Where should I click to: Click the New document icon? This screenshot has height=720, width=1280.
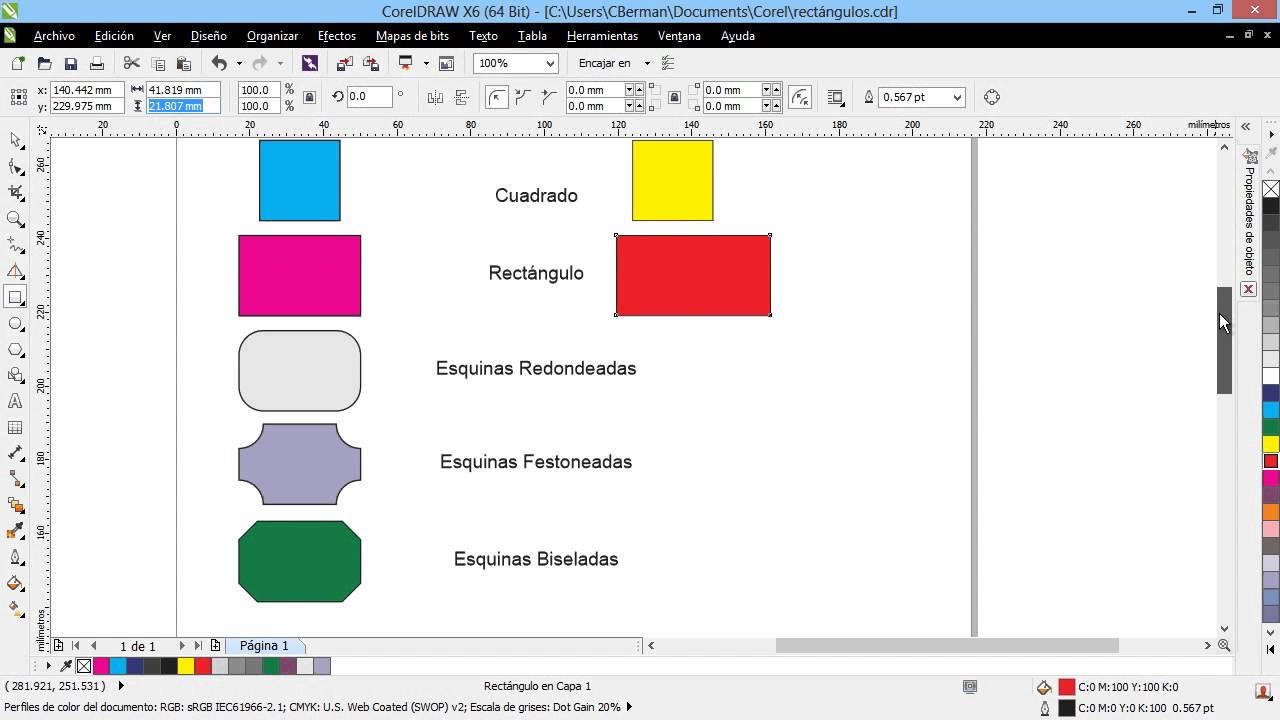pyautogui.click(x=18, y=63)
